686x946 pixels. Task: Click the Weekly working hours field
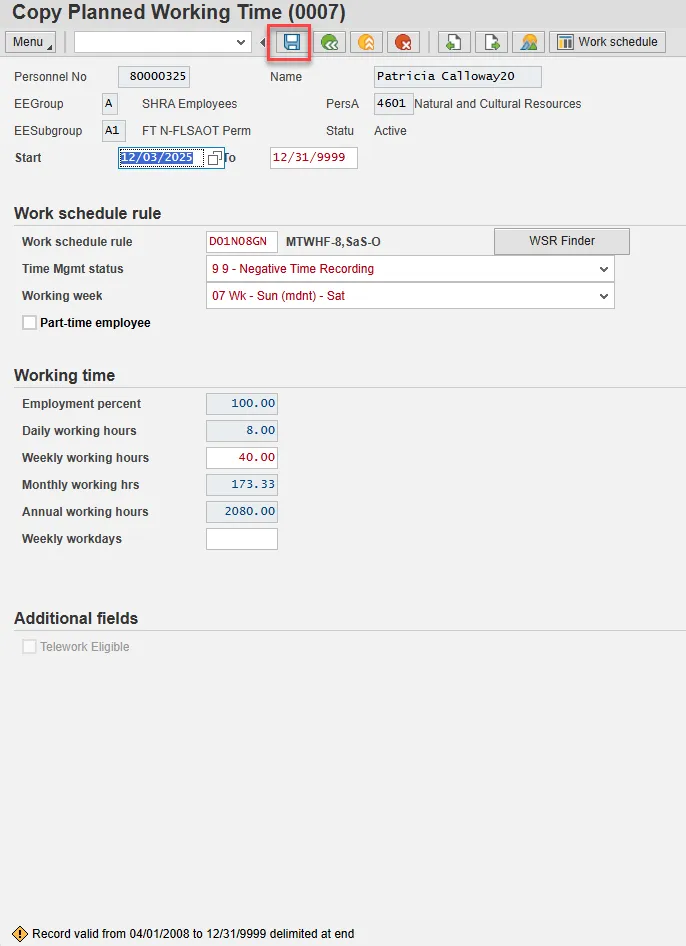[242, 458]
